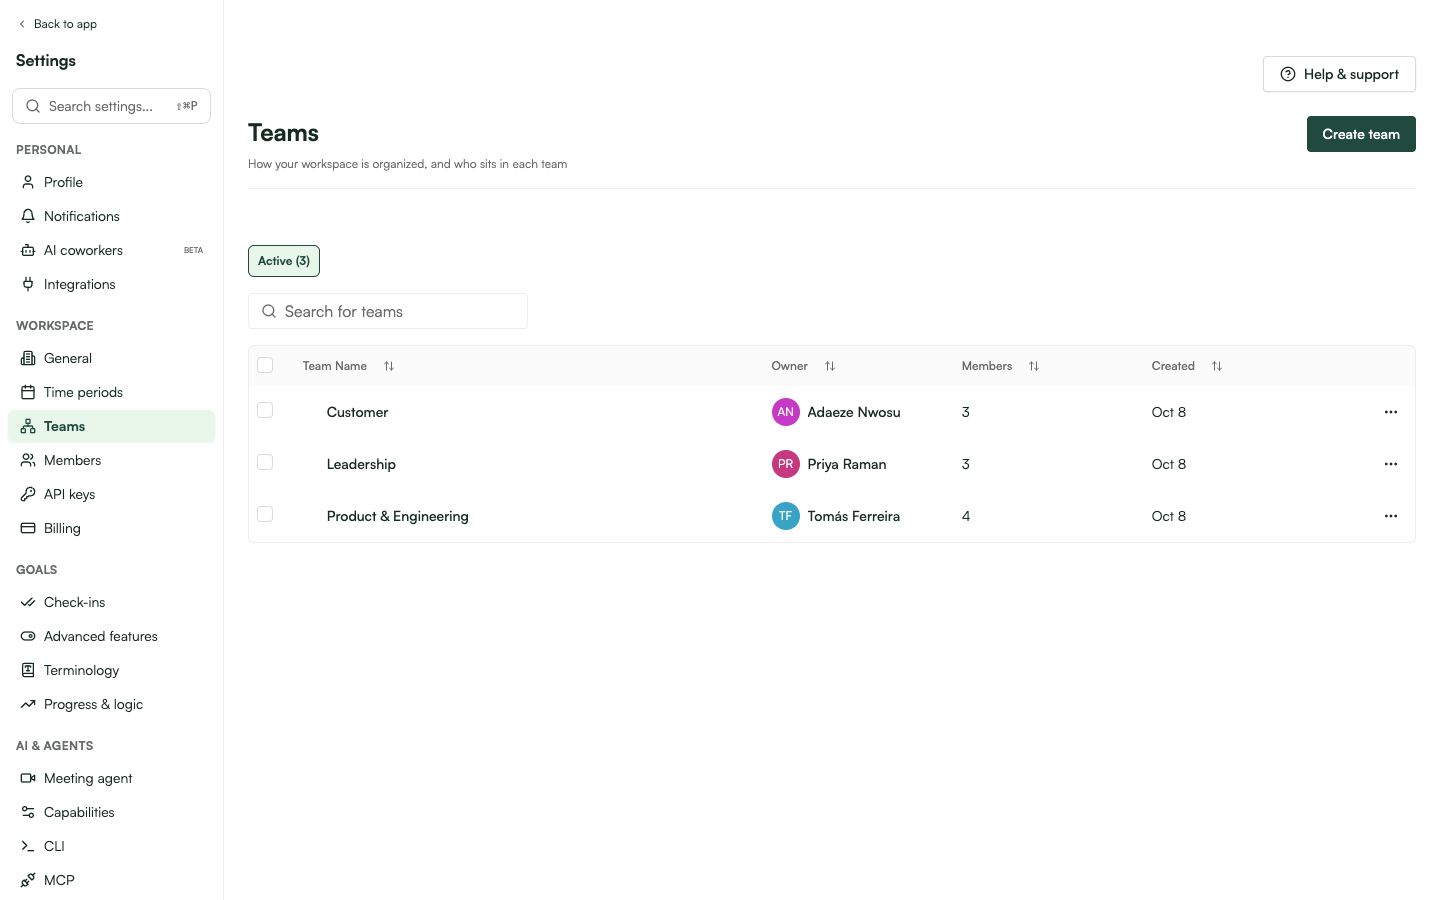
Task: Open Billing settings
Action: (111, 528)
